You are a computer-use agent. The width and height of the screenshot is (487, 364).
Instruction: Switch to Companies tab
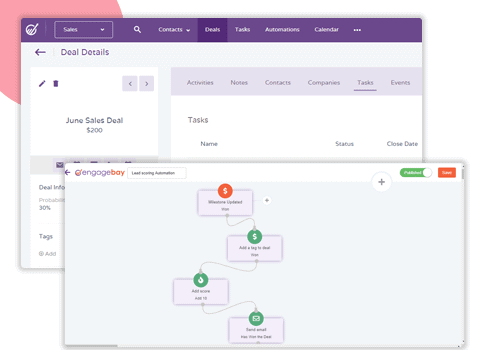pyautogui.click(x=324, y=82)
